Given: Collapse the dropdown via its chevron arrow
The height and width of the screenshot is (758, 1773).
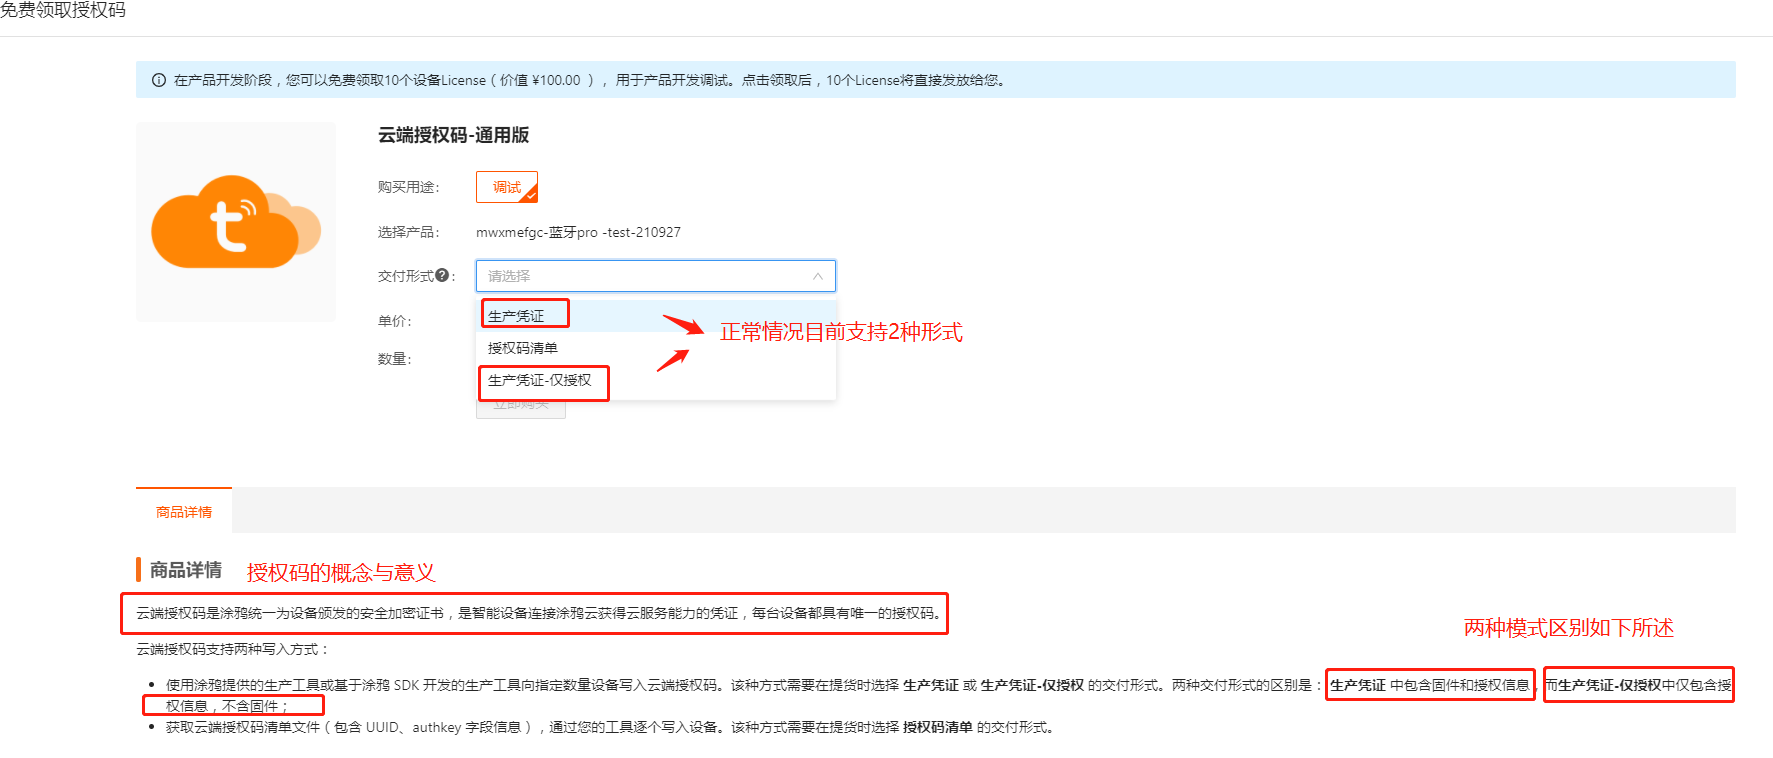Looking at the screenshot, I should (817, 276).
